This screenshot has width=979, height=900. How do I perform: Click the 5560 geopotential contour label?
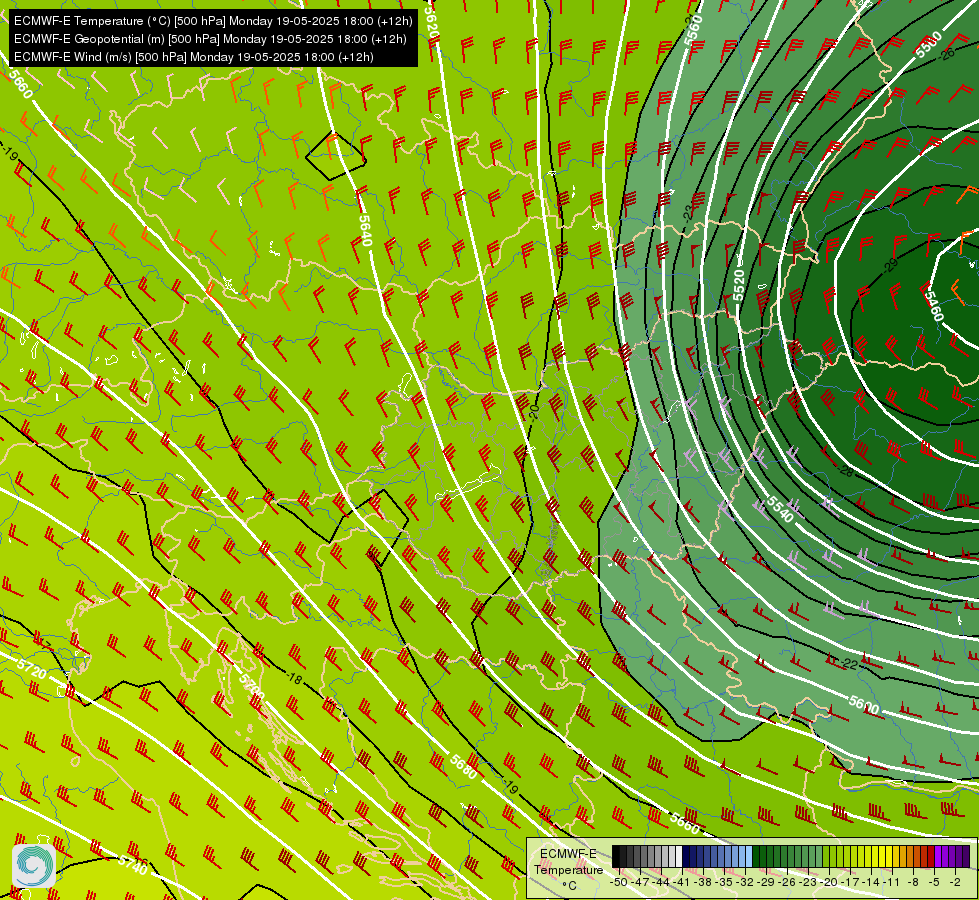pos(693,30)
